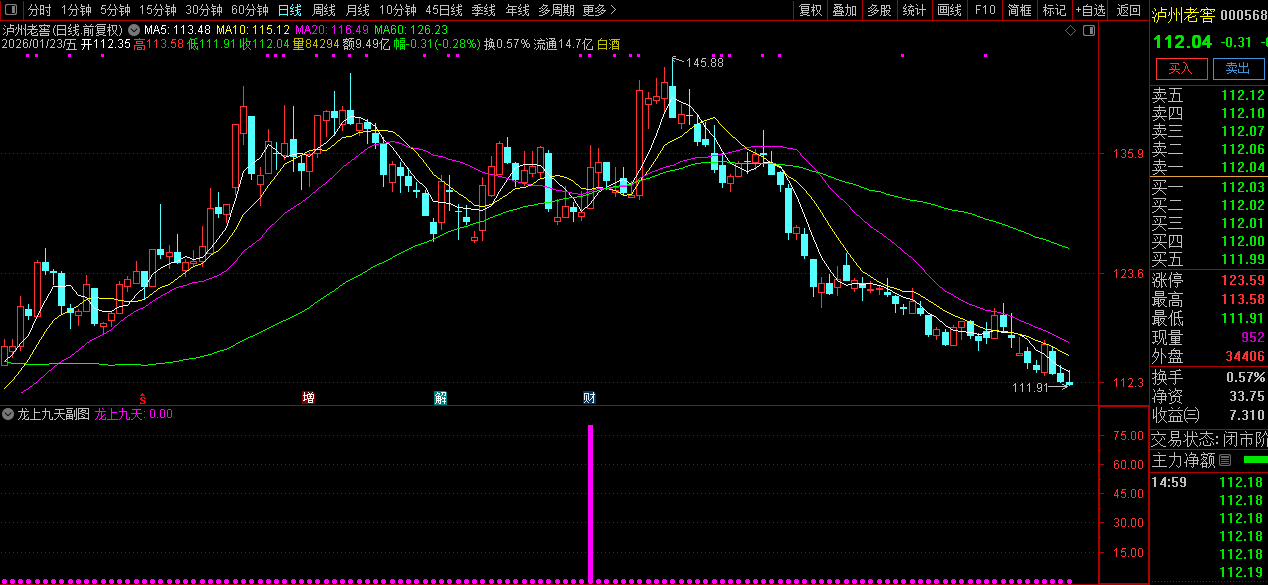
Task: Toggle the 简框 simple frame
Action: coord(1020,10)
